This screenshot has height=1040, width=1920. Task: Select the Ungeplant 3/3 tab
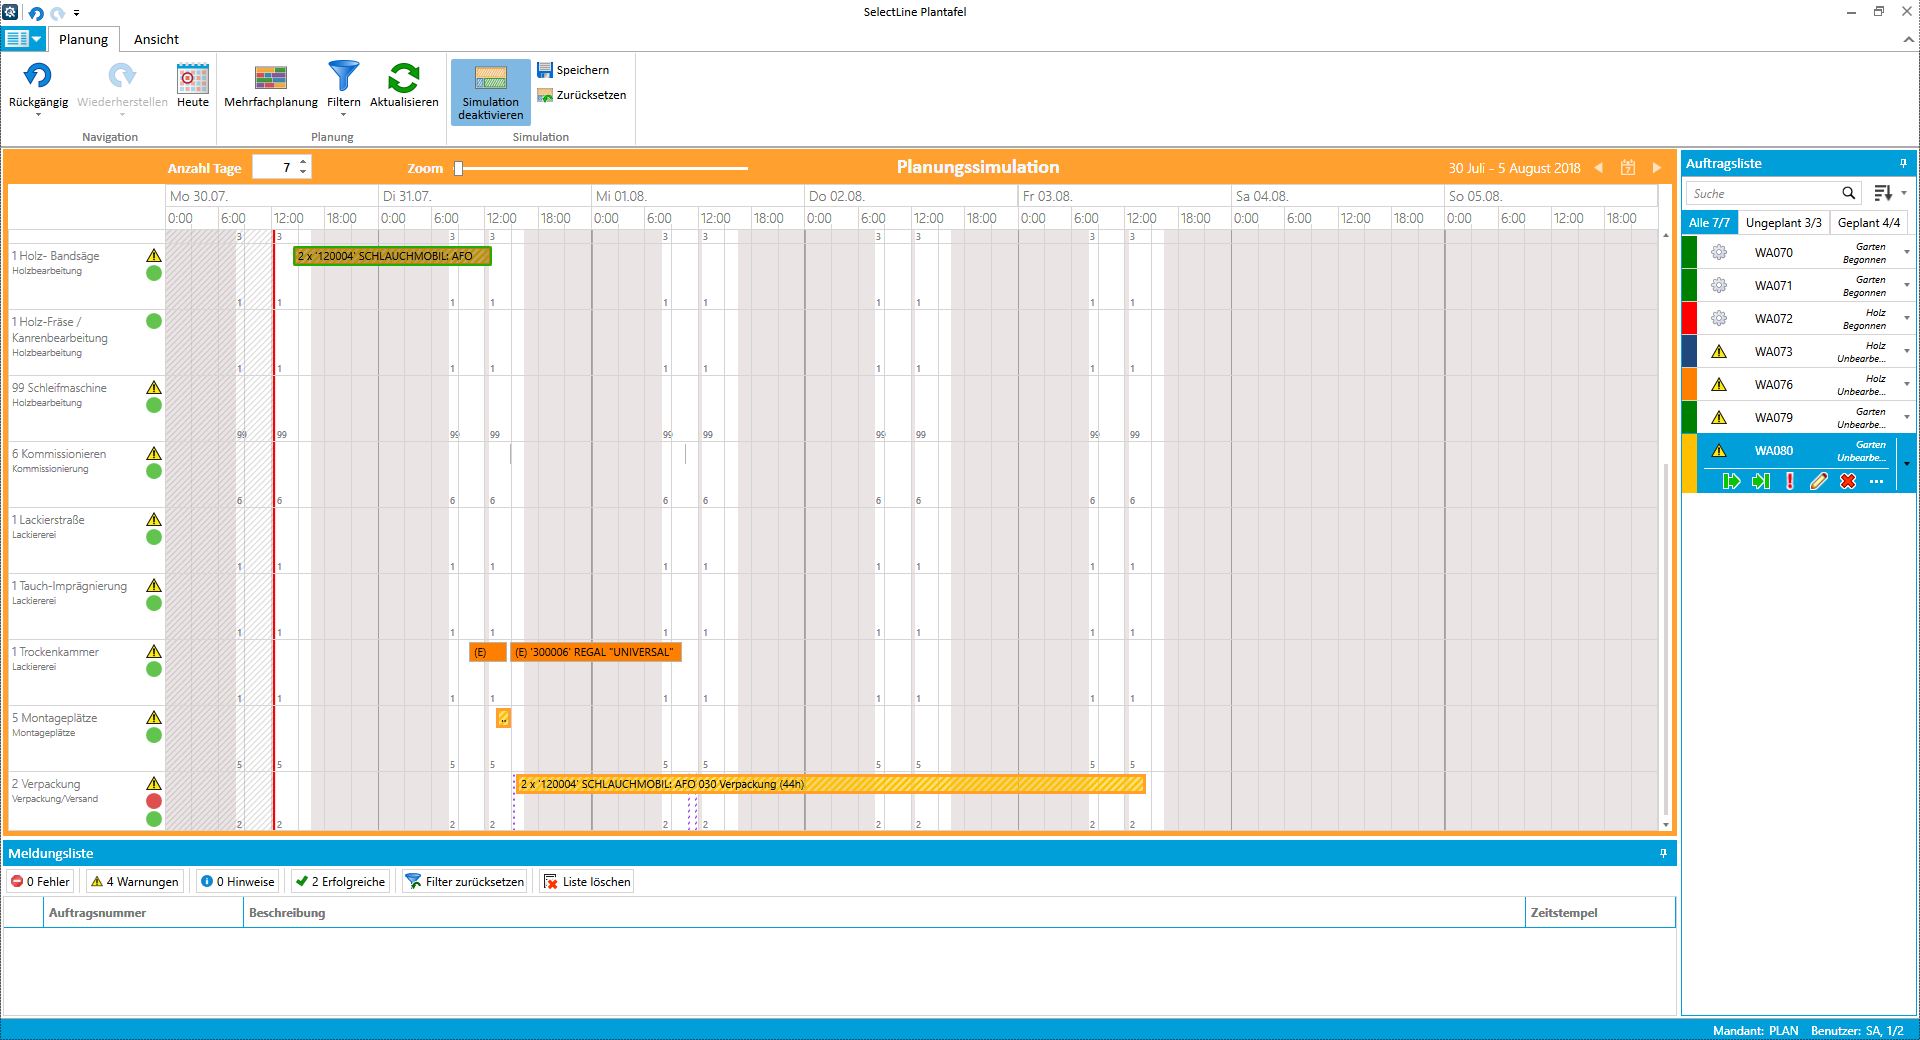1783,223
